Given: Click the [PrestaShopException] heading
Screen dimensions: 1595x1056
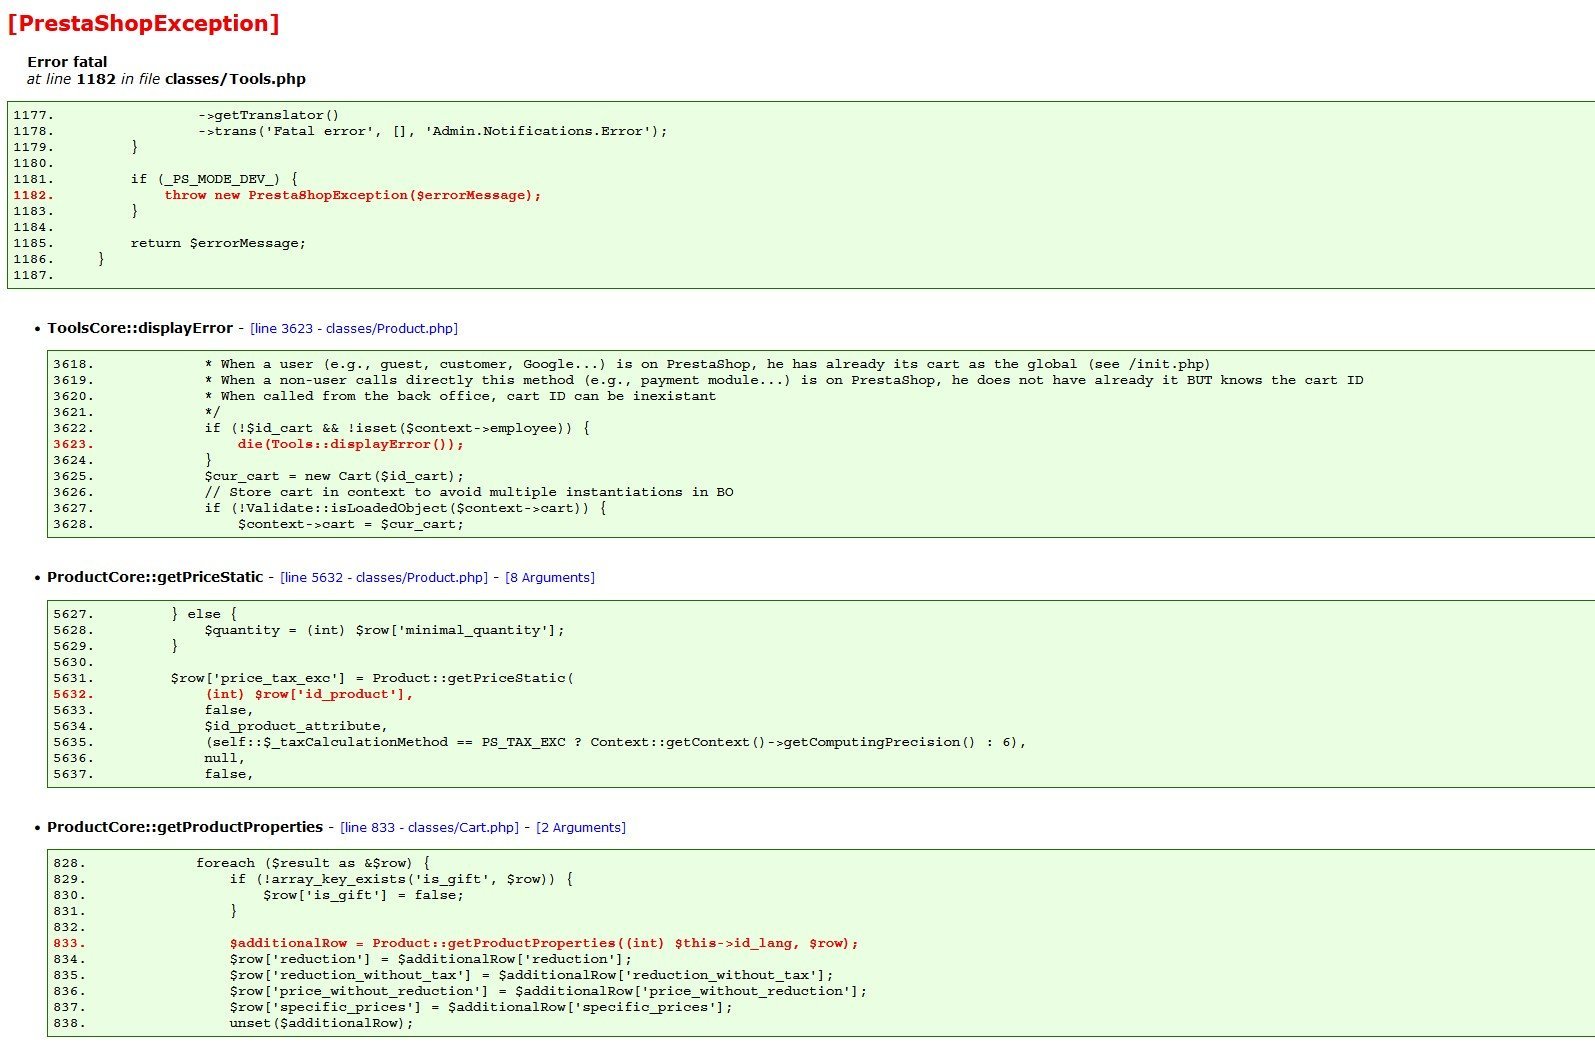Looking at the screenshot, I should pyautogui.click(x=143, y=24).
